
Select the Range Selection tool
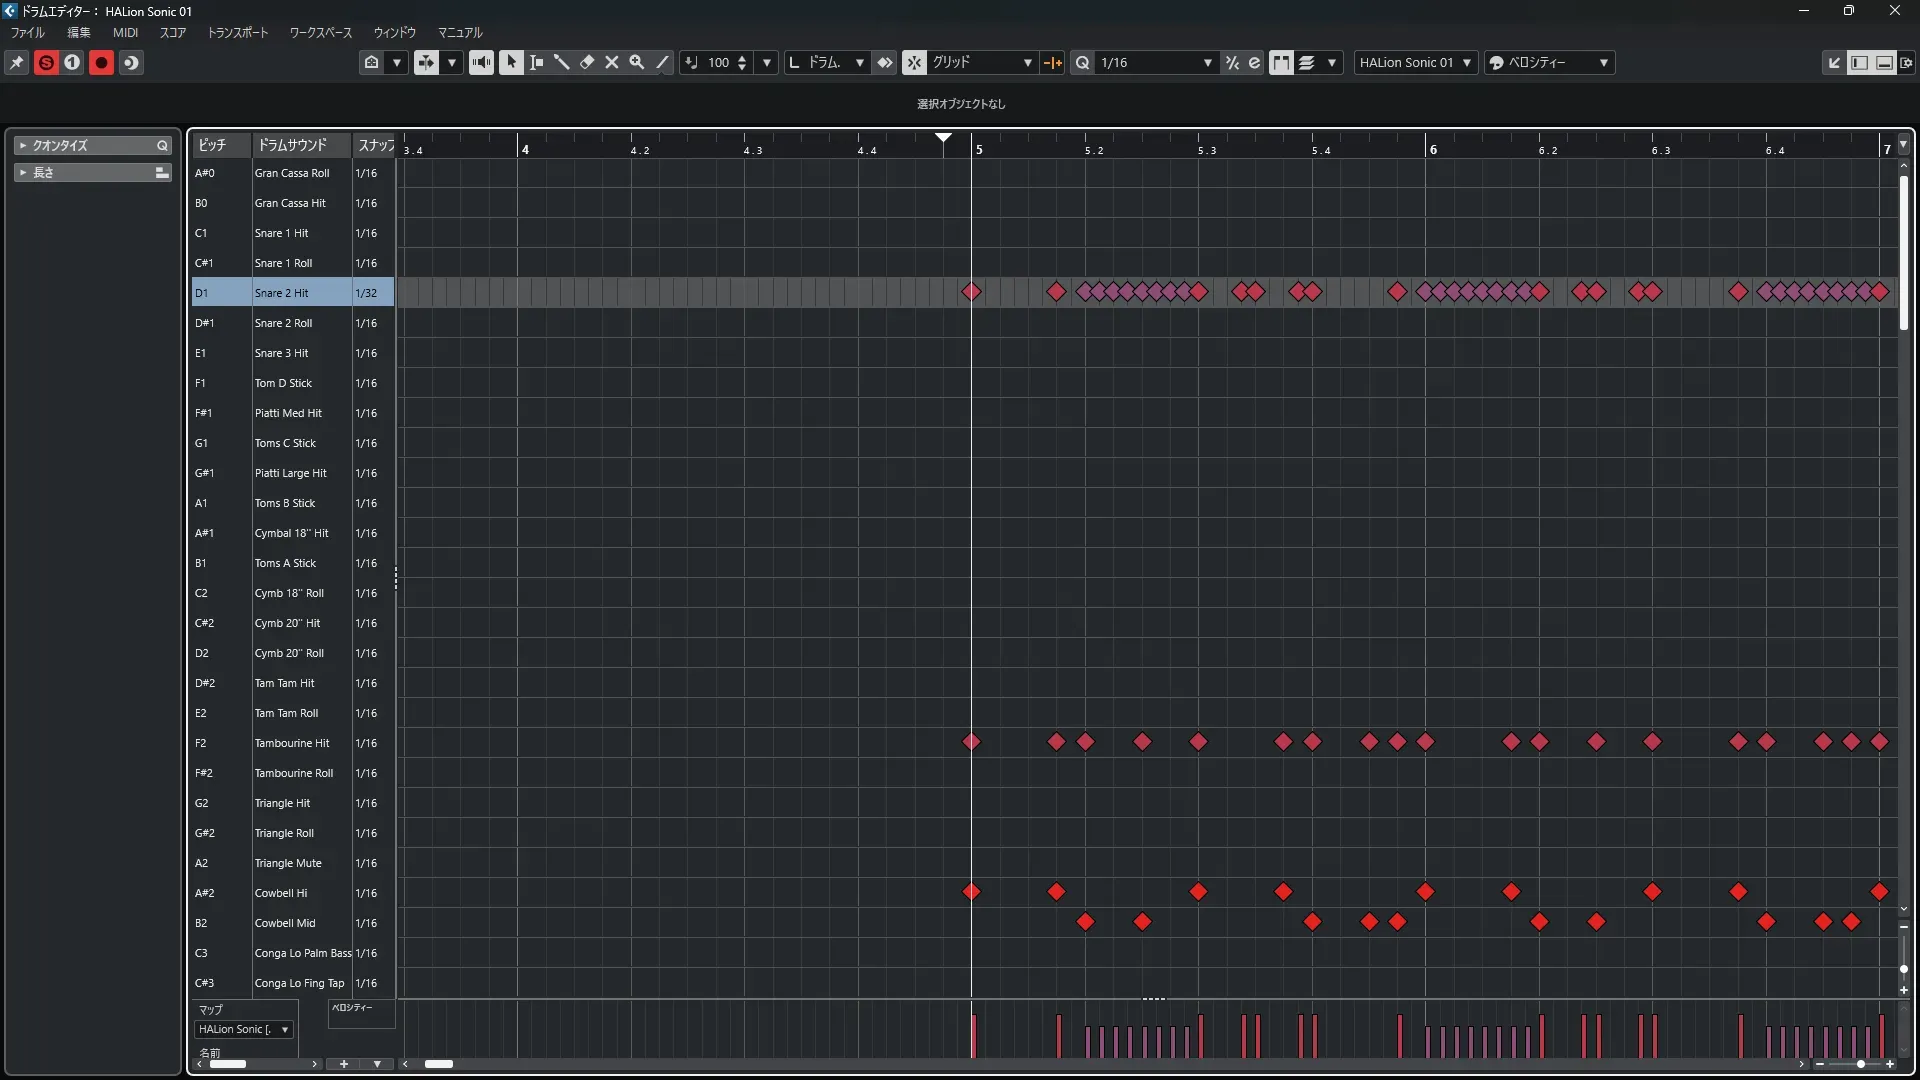click(x=536, y=62)
